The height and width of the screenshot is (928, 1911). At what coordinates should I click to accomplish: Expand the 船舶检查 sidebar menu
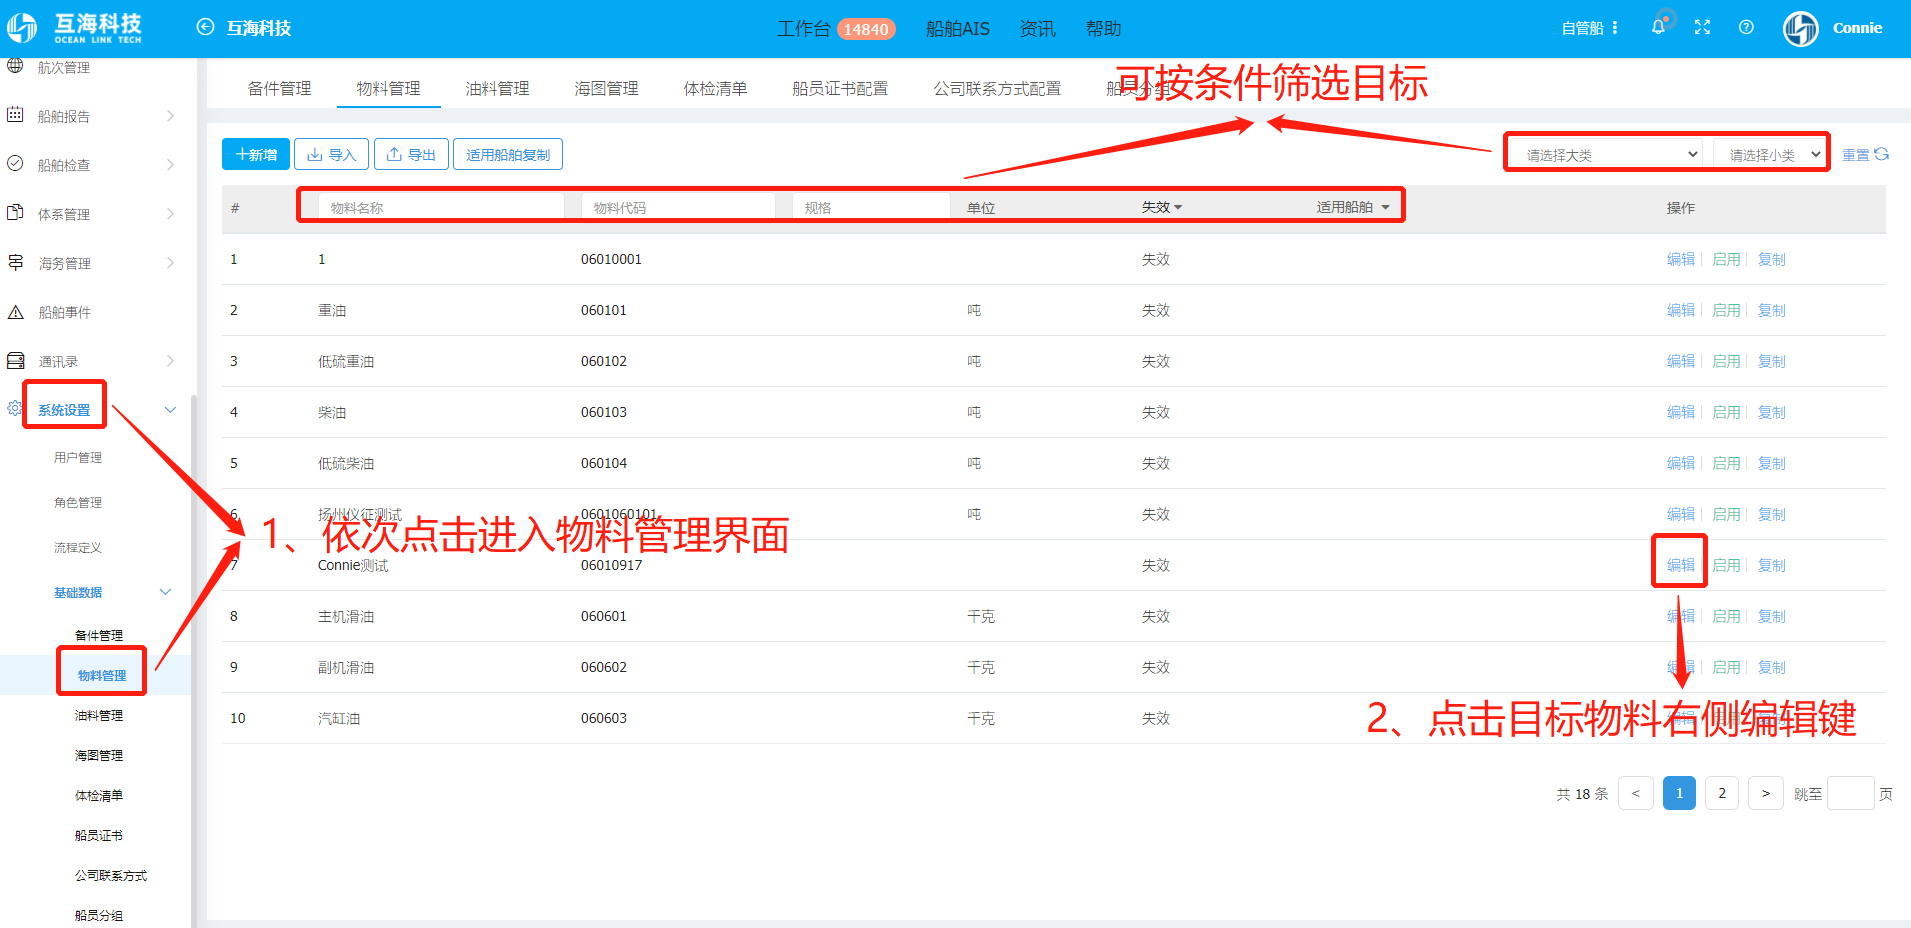click(x=170, y=164)
